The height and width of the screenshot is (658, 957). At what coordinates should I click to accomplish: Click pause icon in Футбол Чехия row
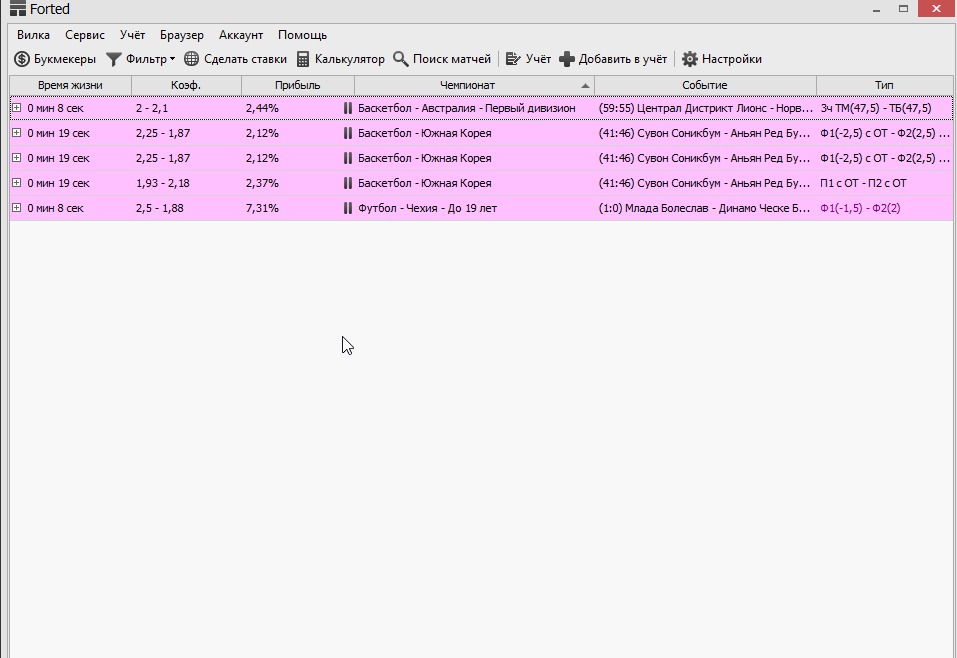click(347, 208)
